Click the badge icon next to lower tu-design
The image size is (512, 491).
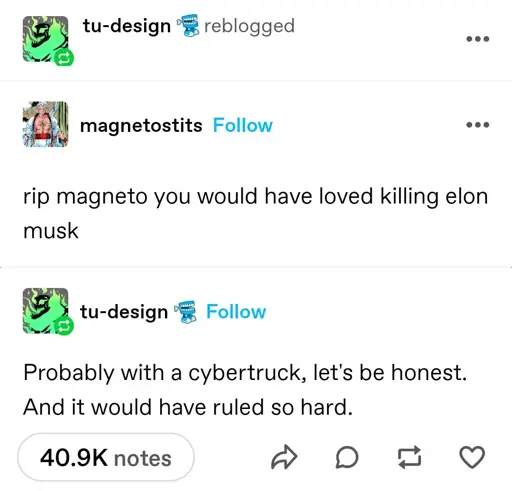(x=185, y=312)
